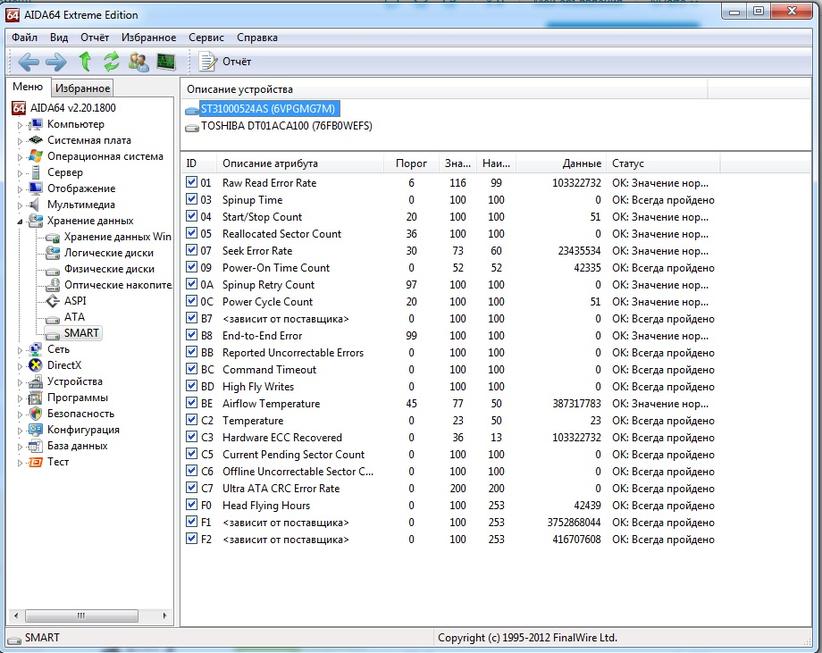Open the Вид menu
This screenshot has width=822, height=653.
(59, 38)
